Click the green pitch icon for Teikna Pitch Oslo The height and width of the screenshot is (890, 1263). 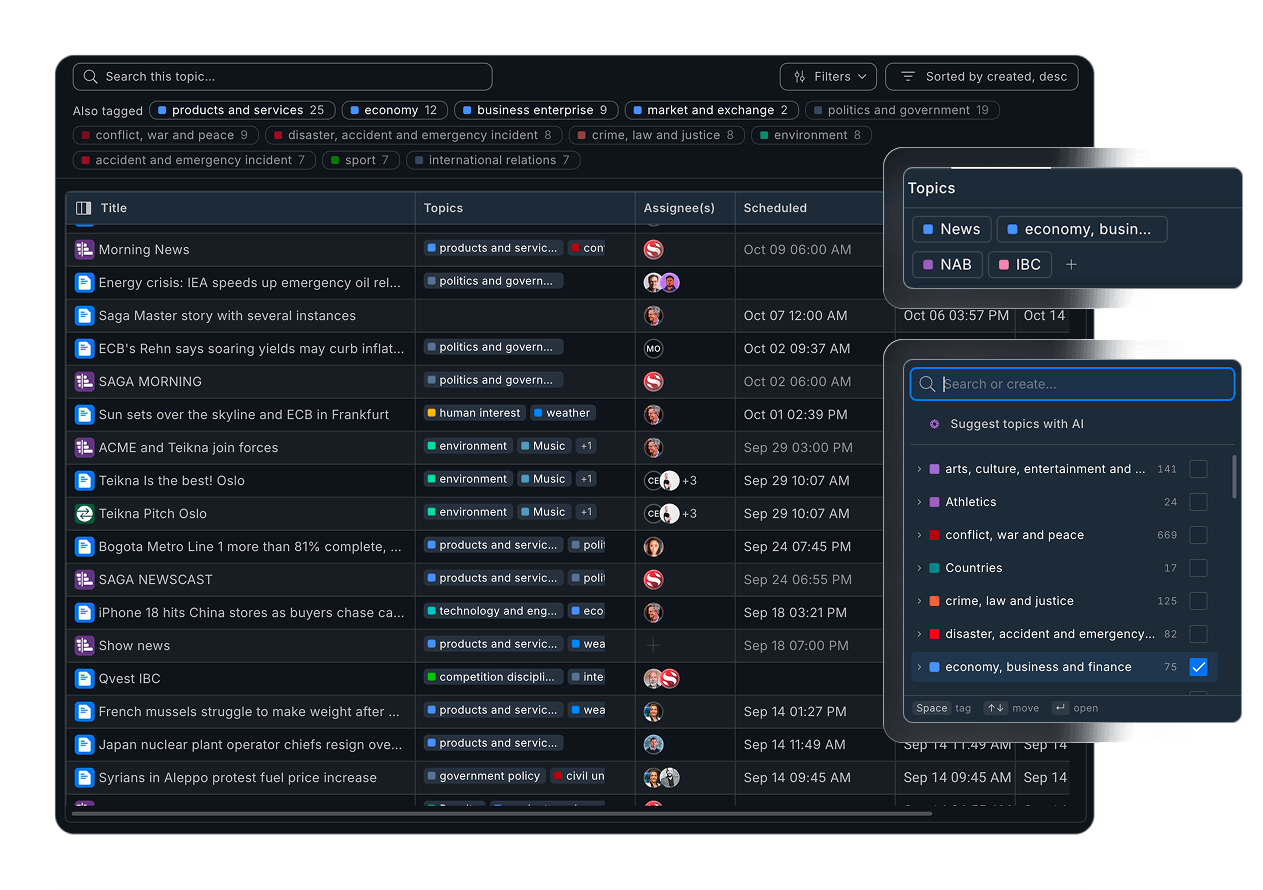point(85,514)
